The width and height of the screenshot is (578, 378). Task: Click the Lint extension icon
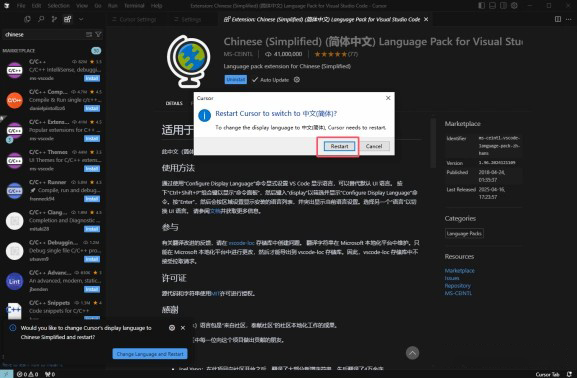(x=14, y=281)
